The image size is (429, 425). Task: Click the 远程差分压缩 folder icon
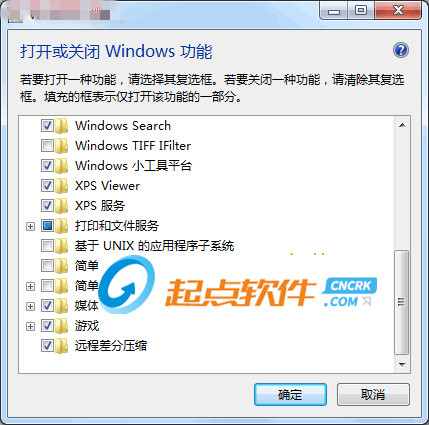click(x=62, y=346)
